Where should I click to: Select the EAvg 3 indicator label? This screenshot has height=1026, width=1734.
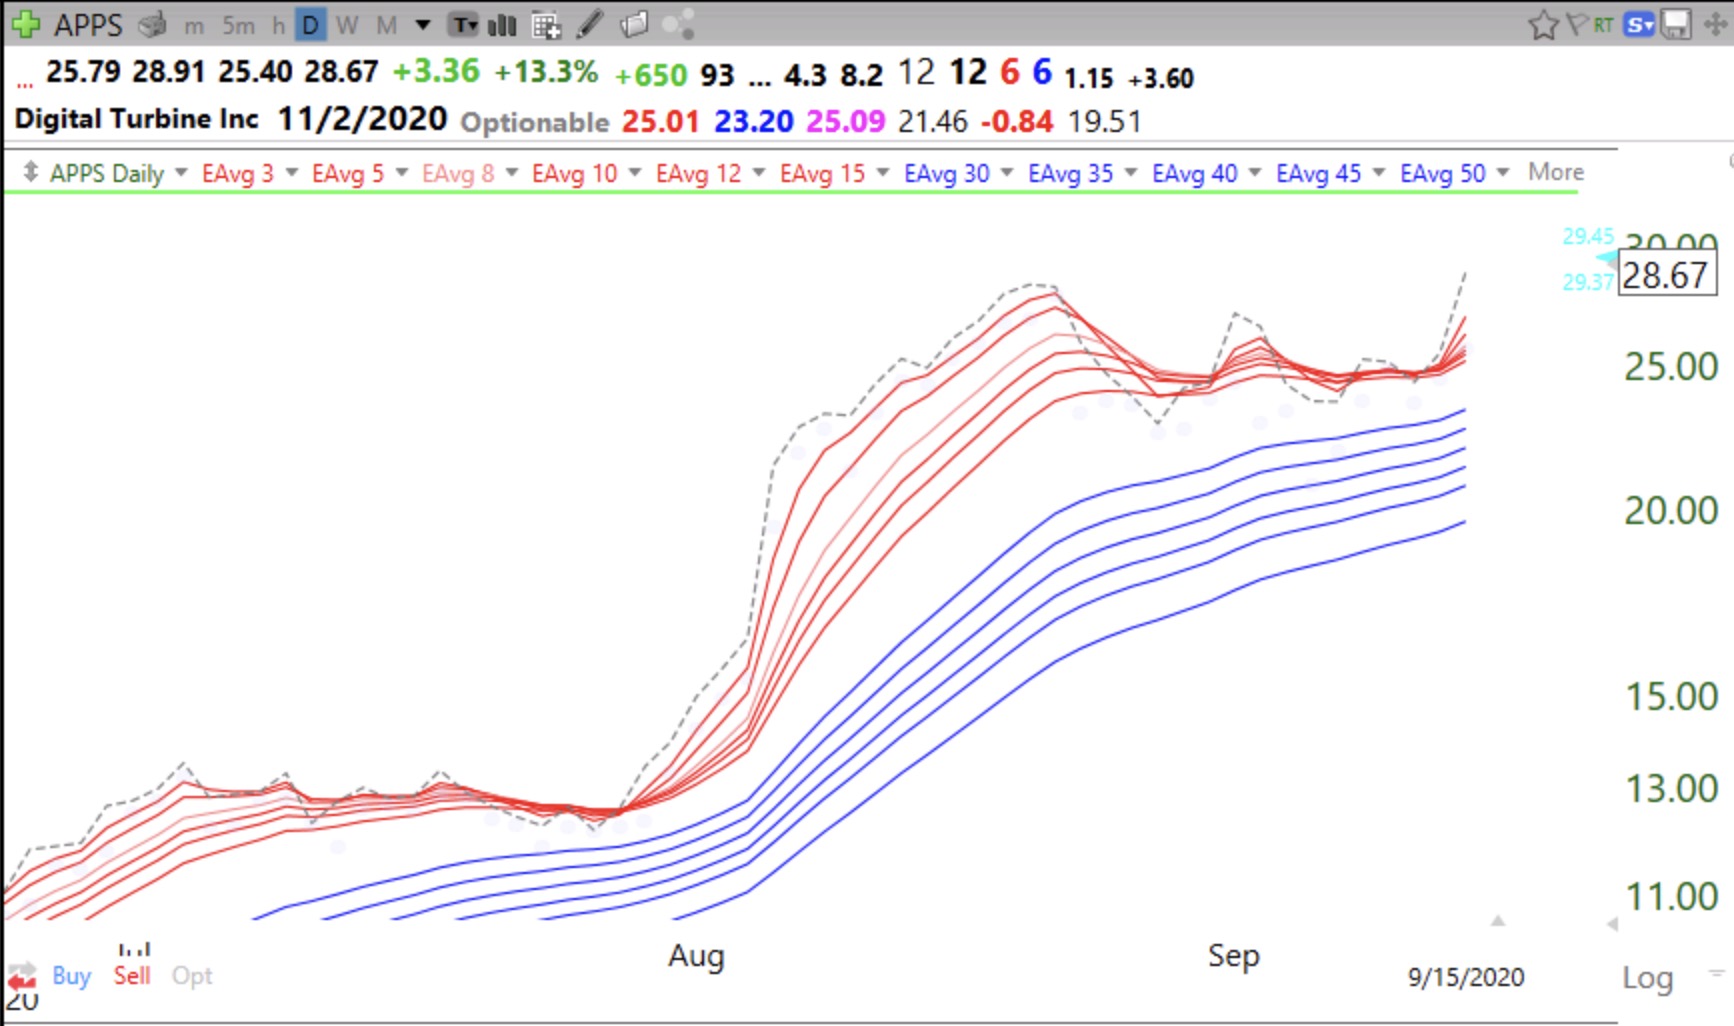238,173
